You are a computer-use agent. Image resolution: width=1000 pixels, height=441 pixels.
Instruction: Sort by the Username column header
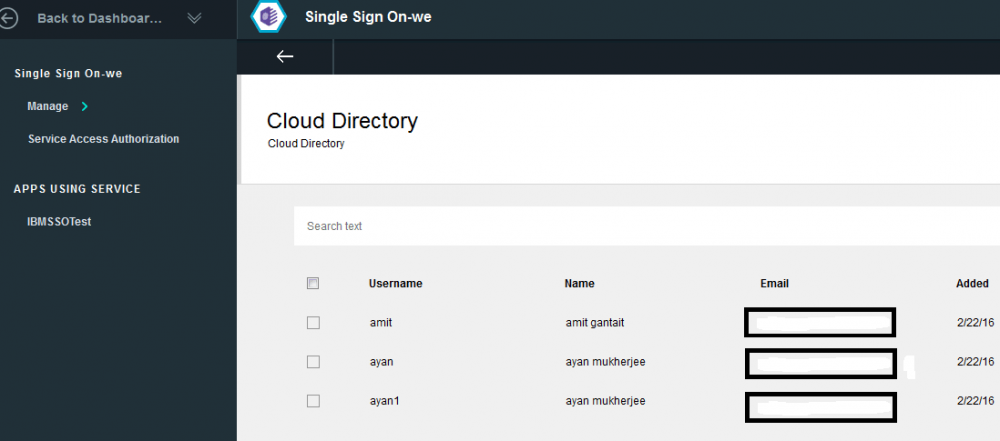tap(395, 284)
